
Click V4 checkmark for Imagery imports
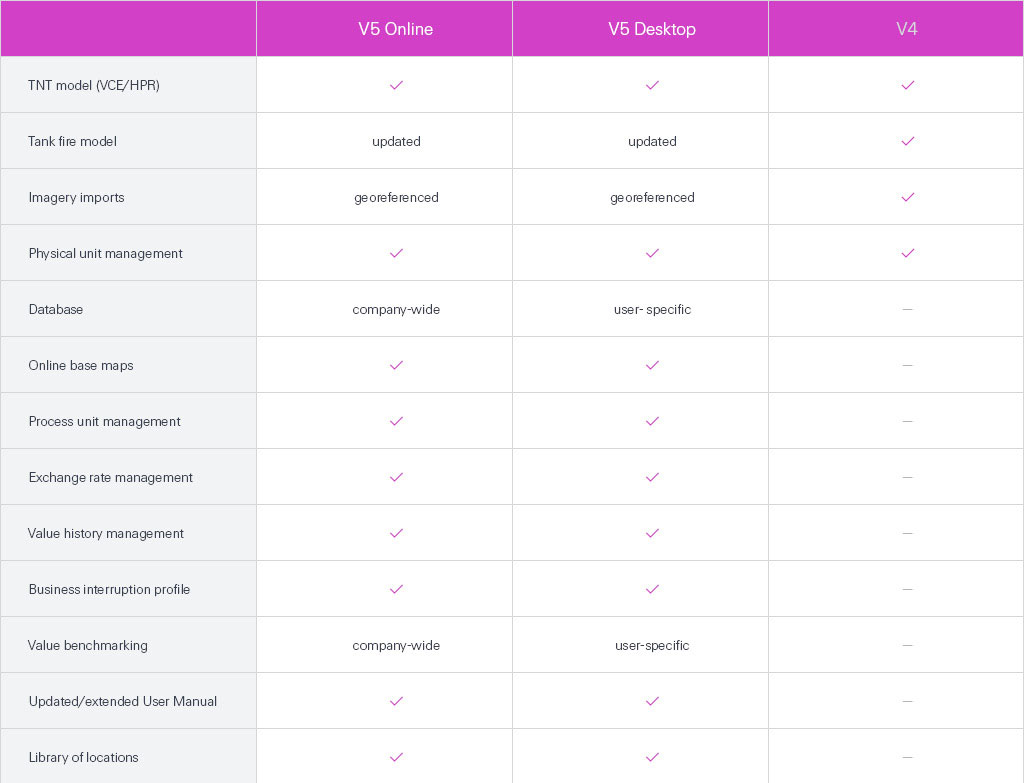point(907,197)
